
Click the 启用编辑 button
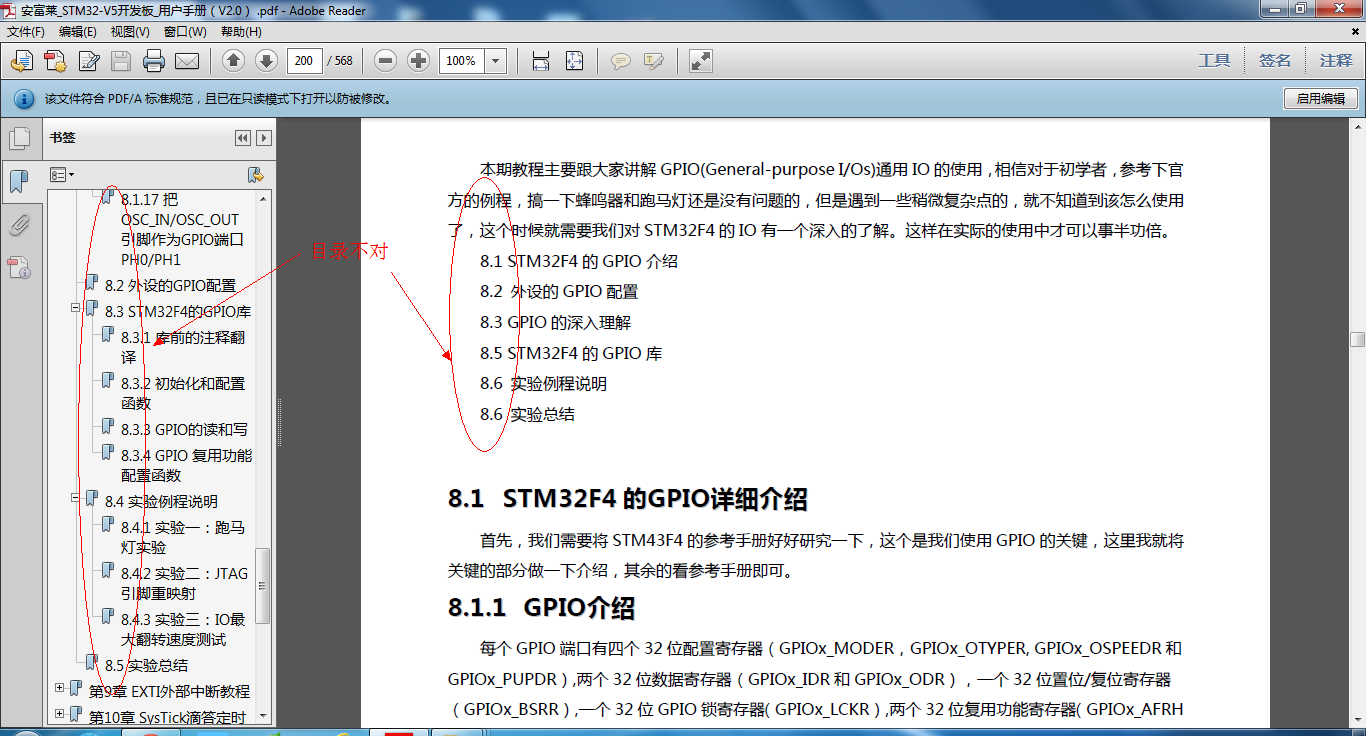click(1321, 99)
